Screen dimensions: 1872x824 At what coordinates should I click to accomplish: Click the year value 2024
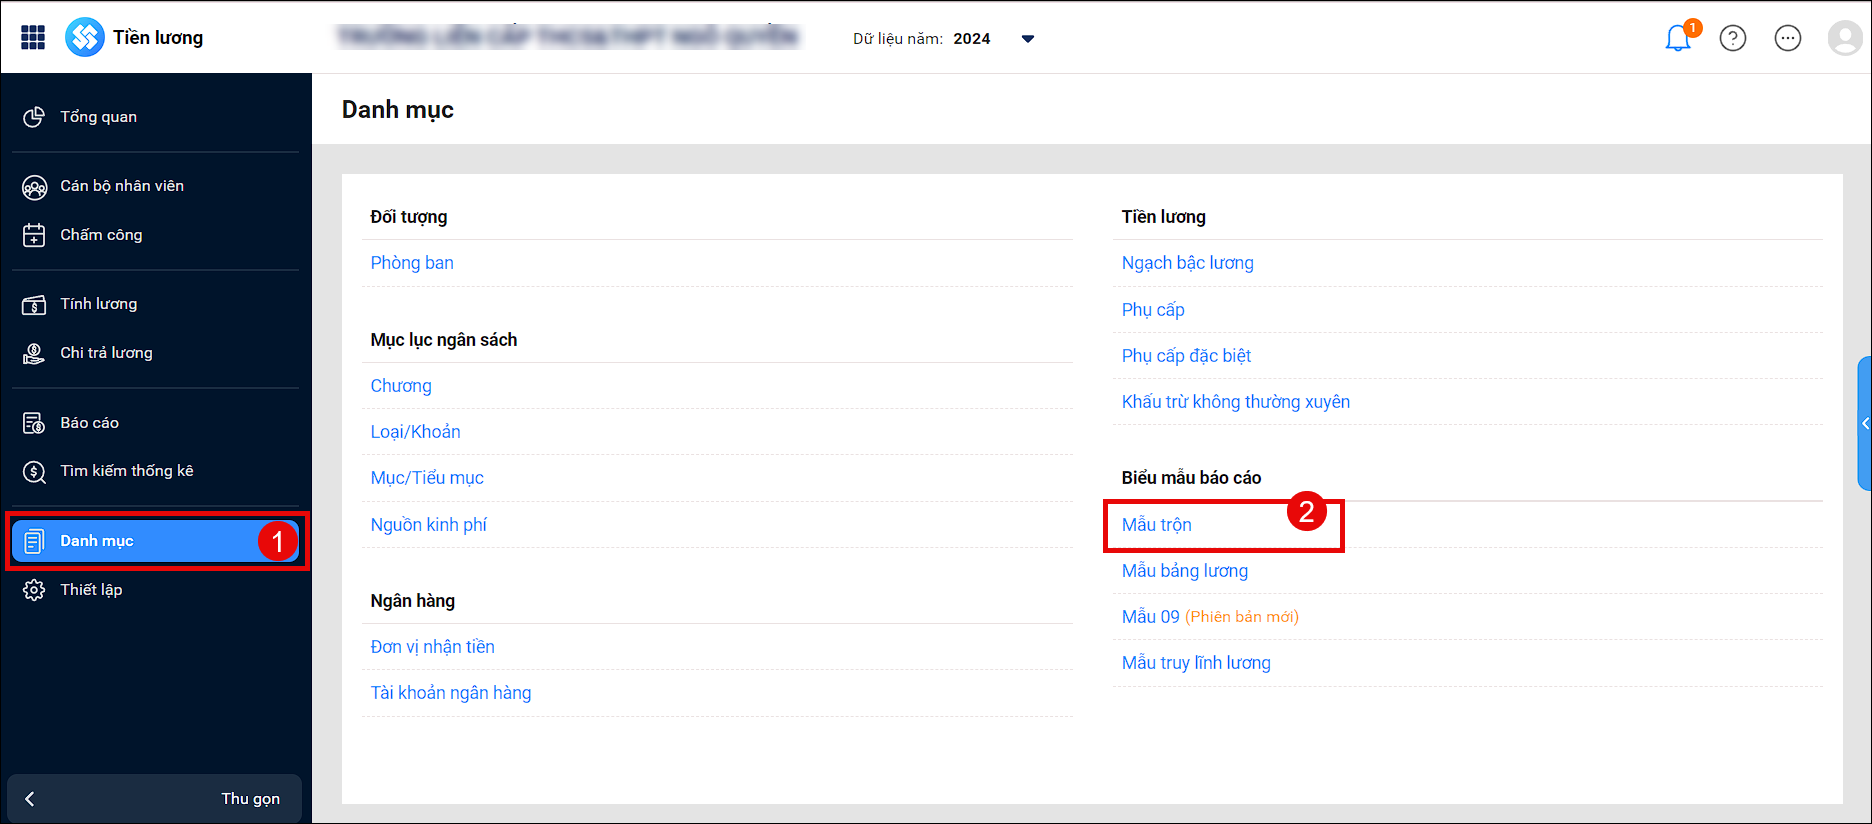(x=972, y=39)
